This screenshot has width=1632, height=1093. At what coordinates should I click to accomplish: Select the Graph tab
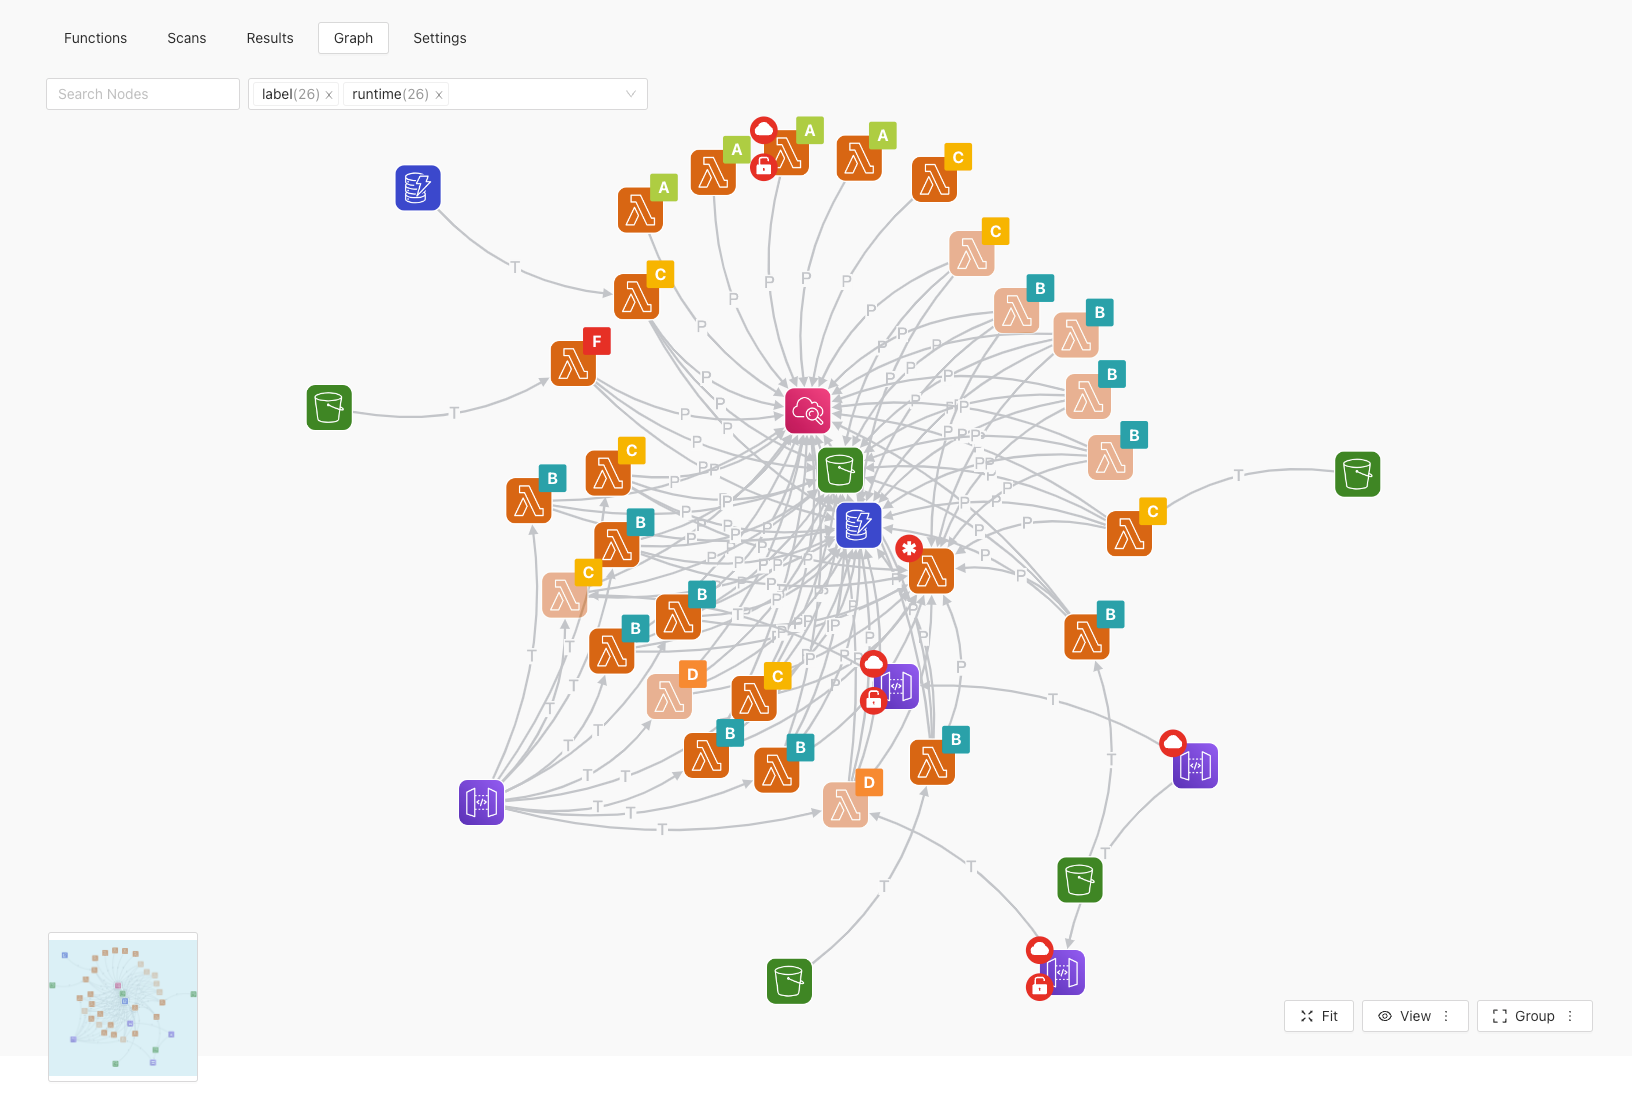[x=353, y=38]
